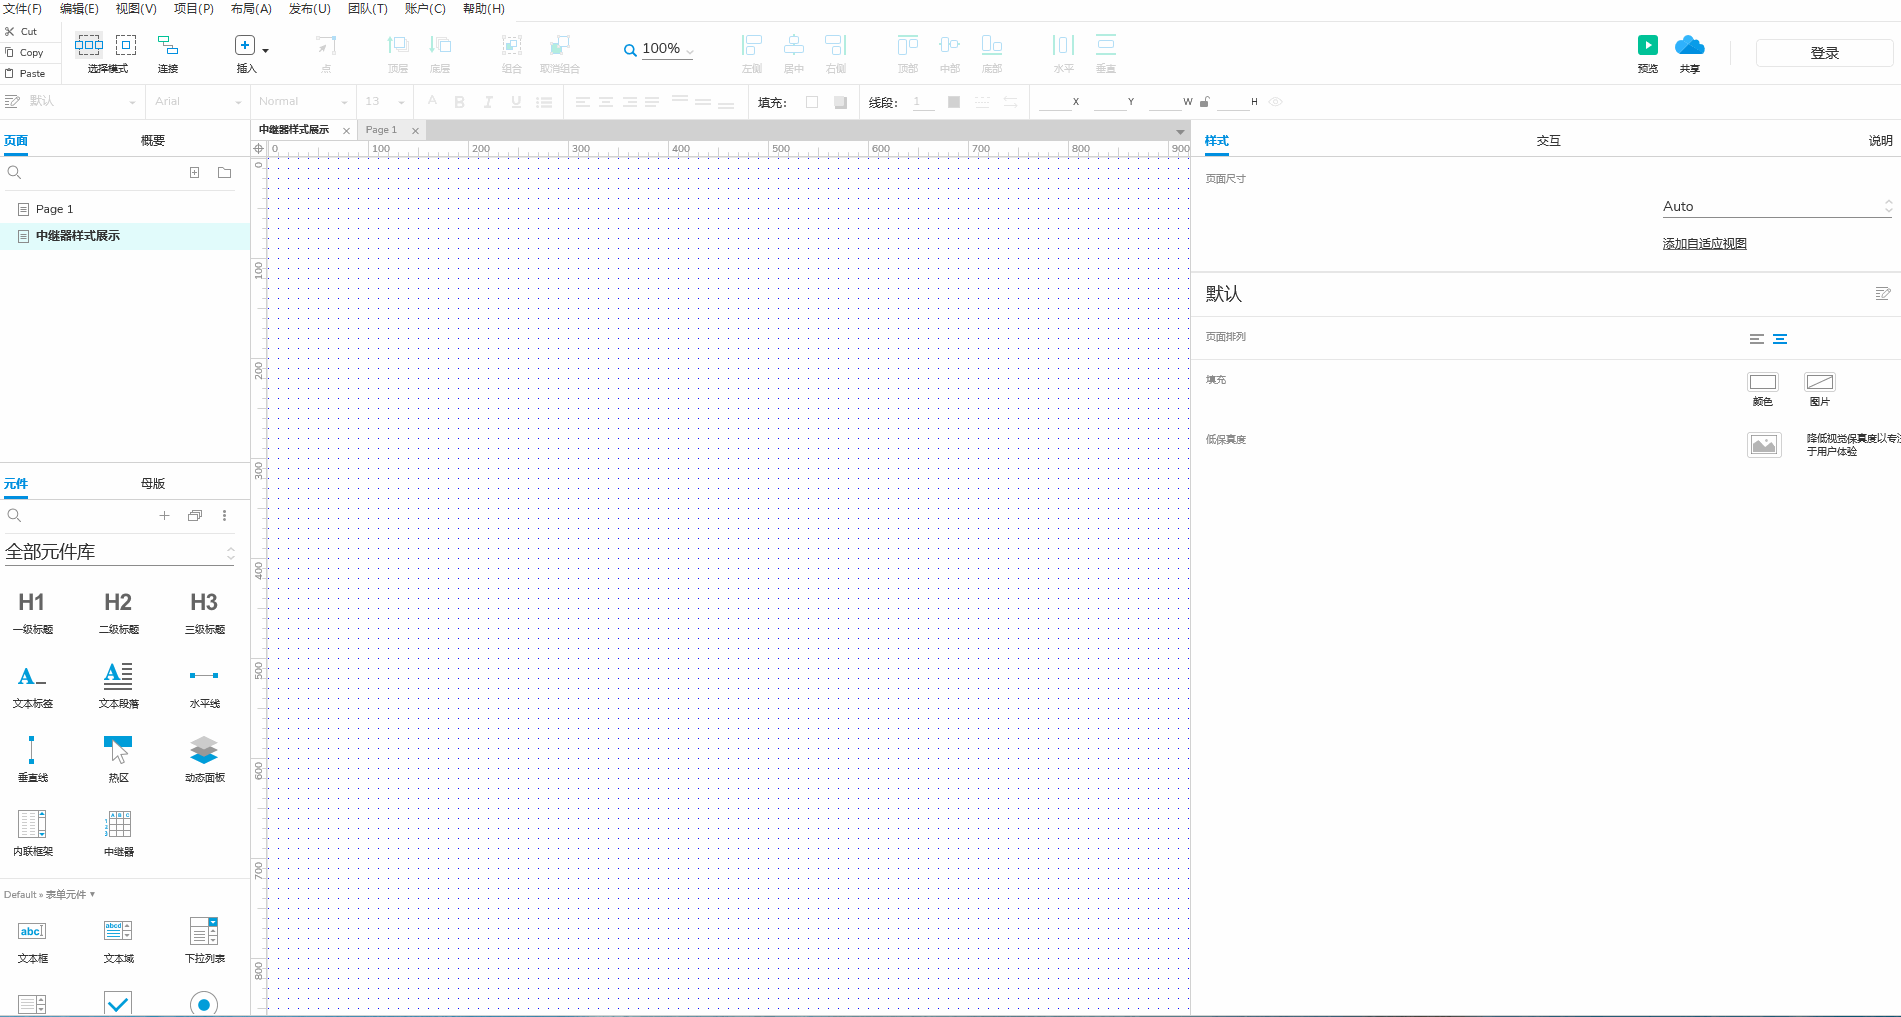Select the 文本框 text field widget
The height and width of the screenshot is (1017, 1901).
click(x=32, y=941)
